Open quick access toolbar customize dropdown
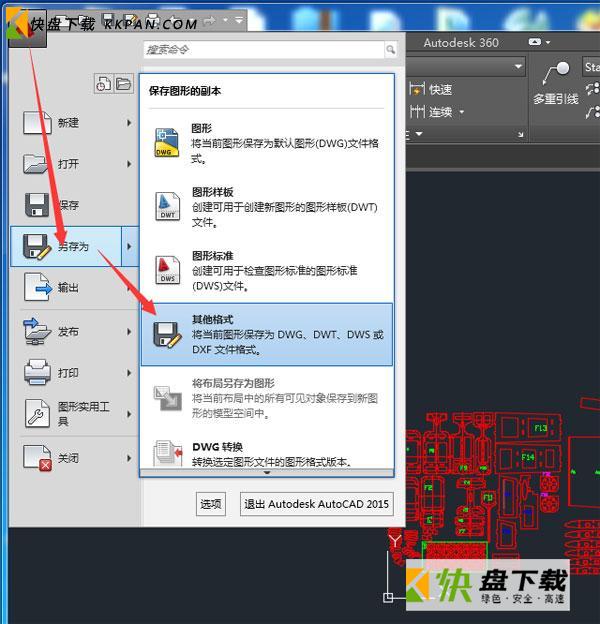The image size is (600, 624). click(x=239, y=20)
